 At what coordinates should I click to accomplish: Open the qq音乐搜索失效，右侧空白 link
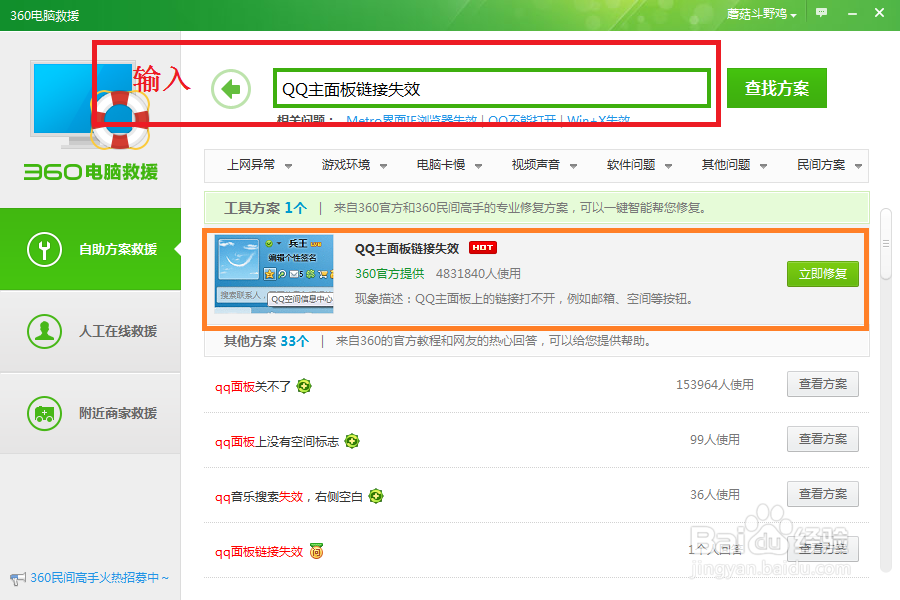coord(289,497)
